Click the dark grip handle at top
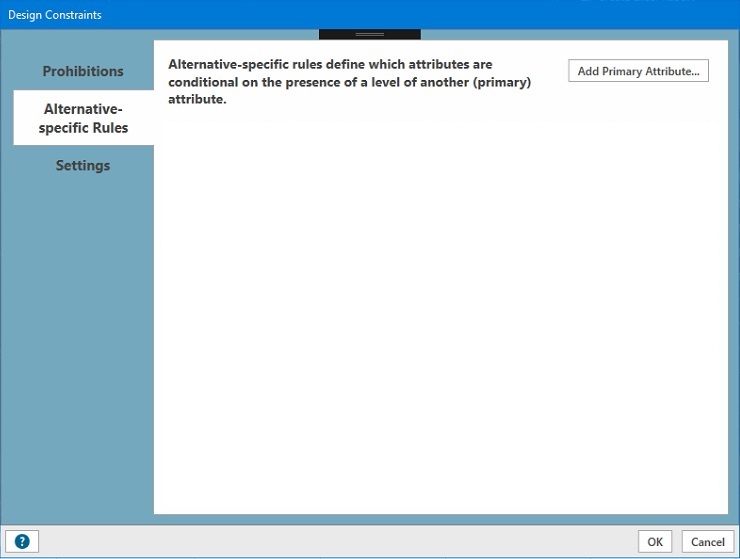This screenshot has width=740, height=559. (x=370, y=34)
